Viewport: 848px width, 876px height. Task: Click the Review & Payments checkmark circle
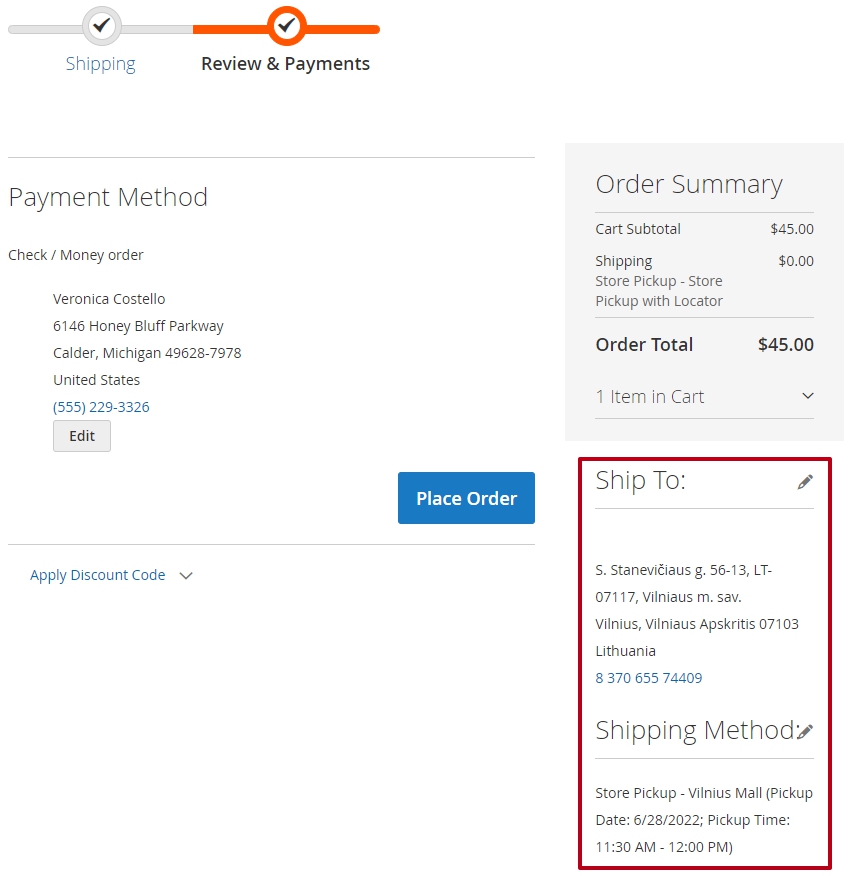287,26
